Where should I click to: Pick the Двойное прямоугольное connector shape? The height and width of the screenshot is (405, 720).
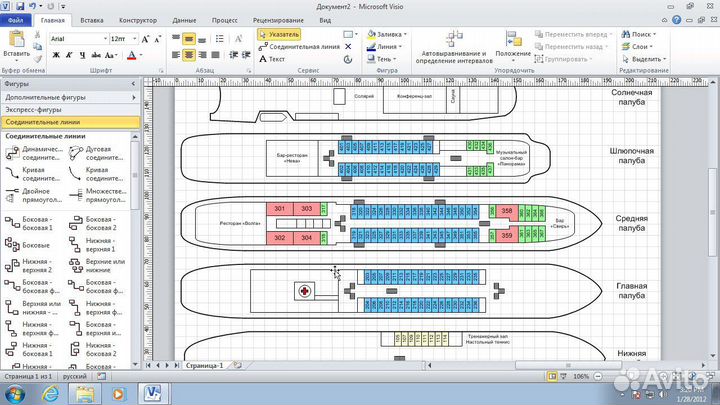pos(33,196)
